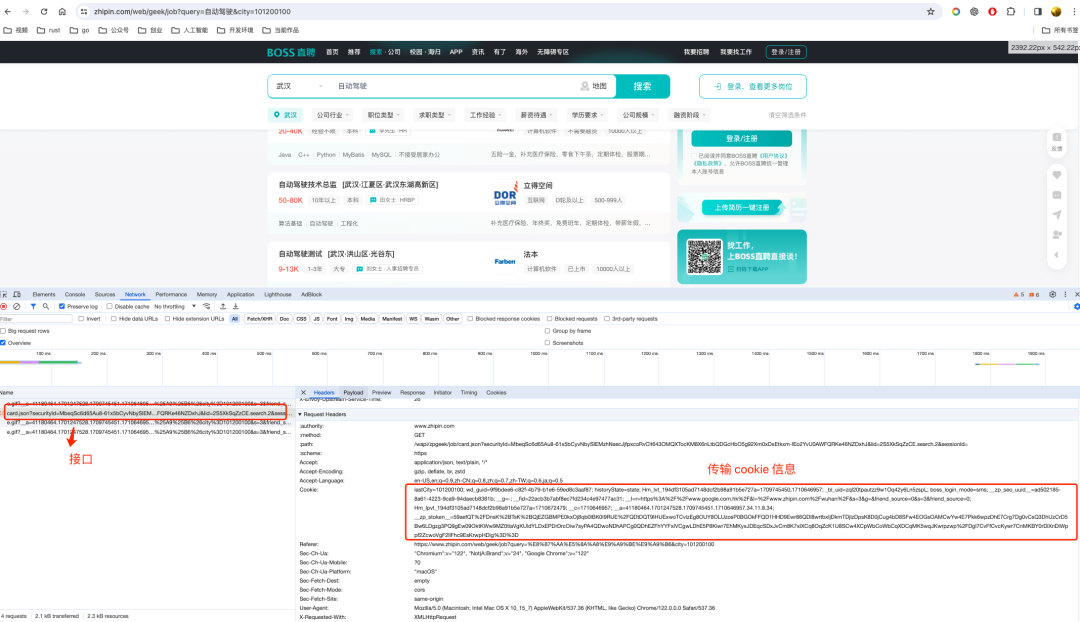Click 上传简历一键注册 button
1080x622 pixels.
742,207
